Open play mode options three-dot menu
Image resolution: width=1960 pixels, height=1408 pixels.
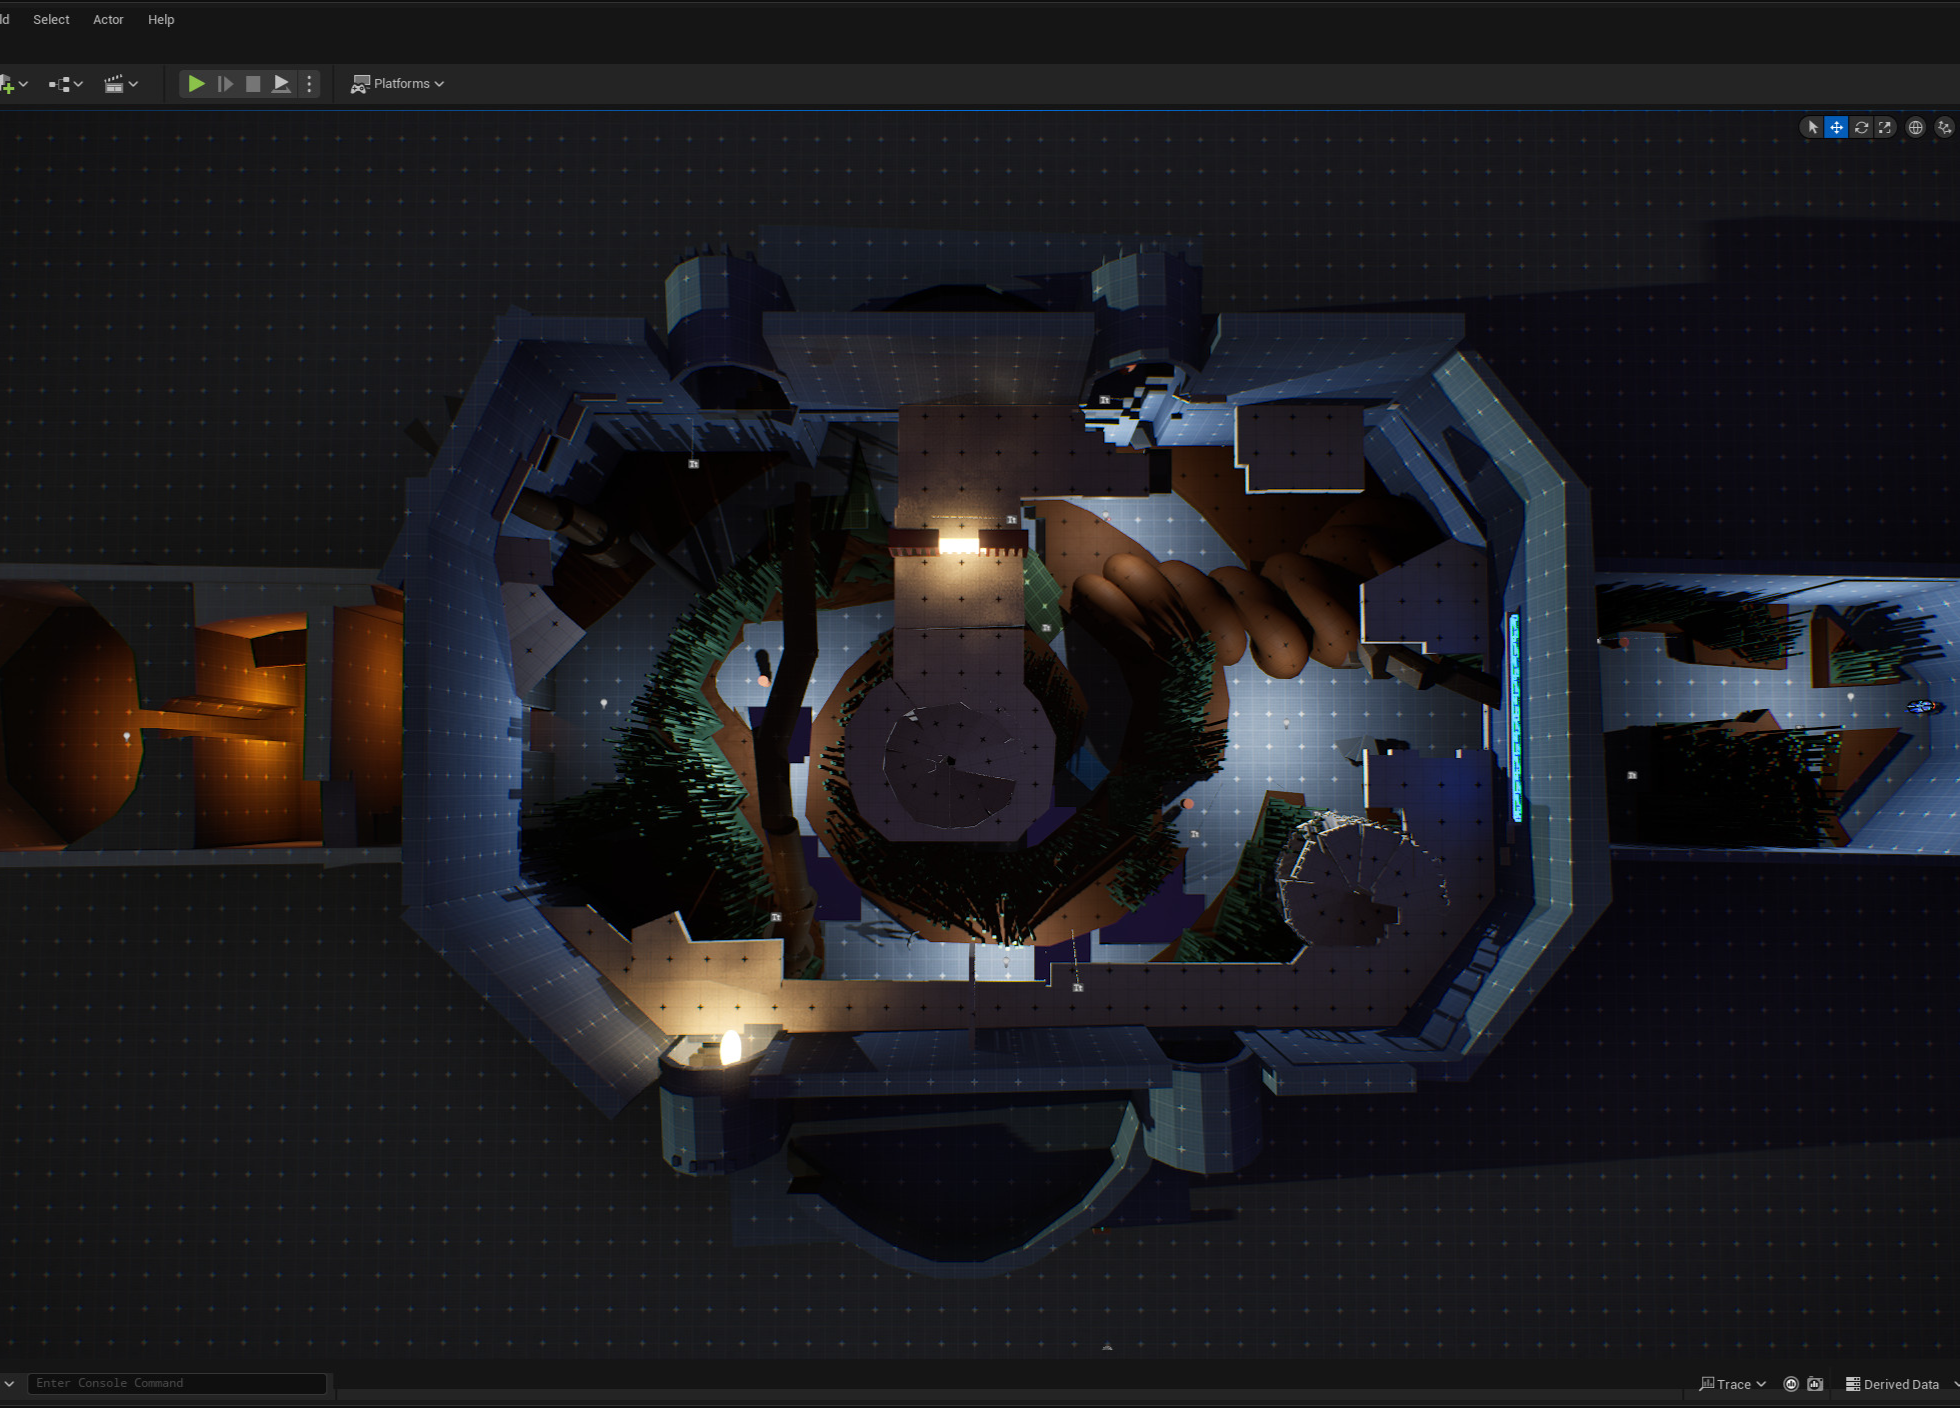(309, 84)
